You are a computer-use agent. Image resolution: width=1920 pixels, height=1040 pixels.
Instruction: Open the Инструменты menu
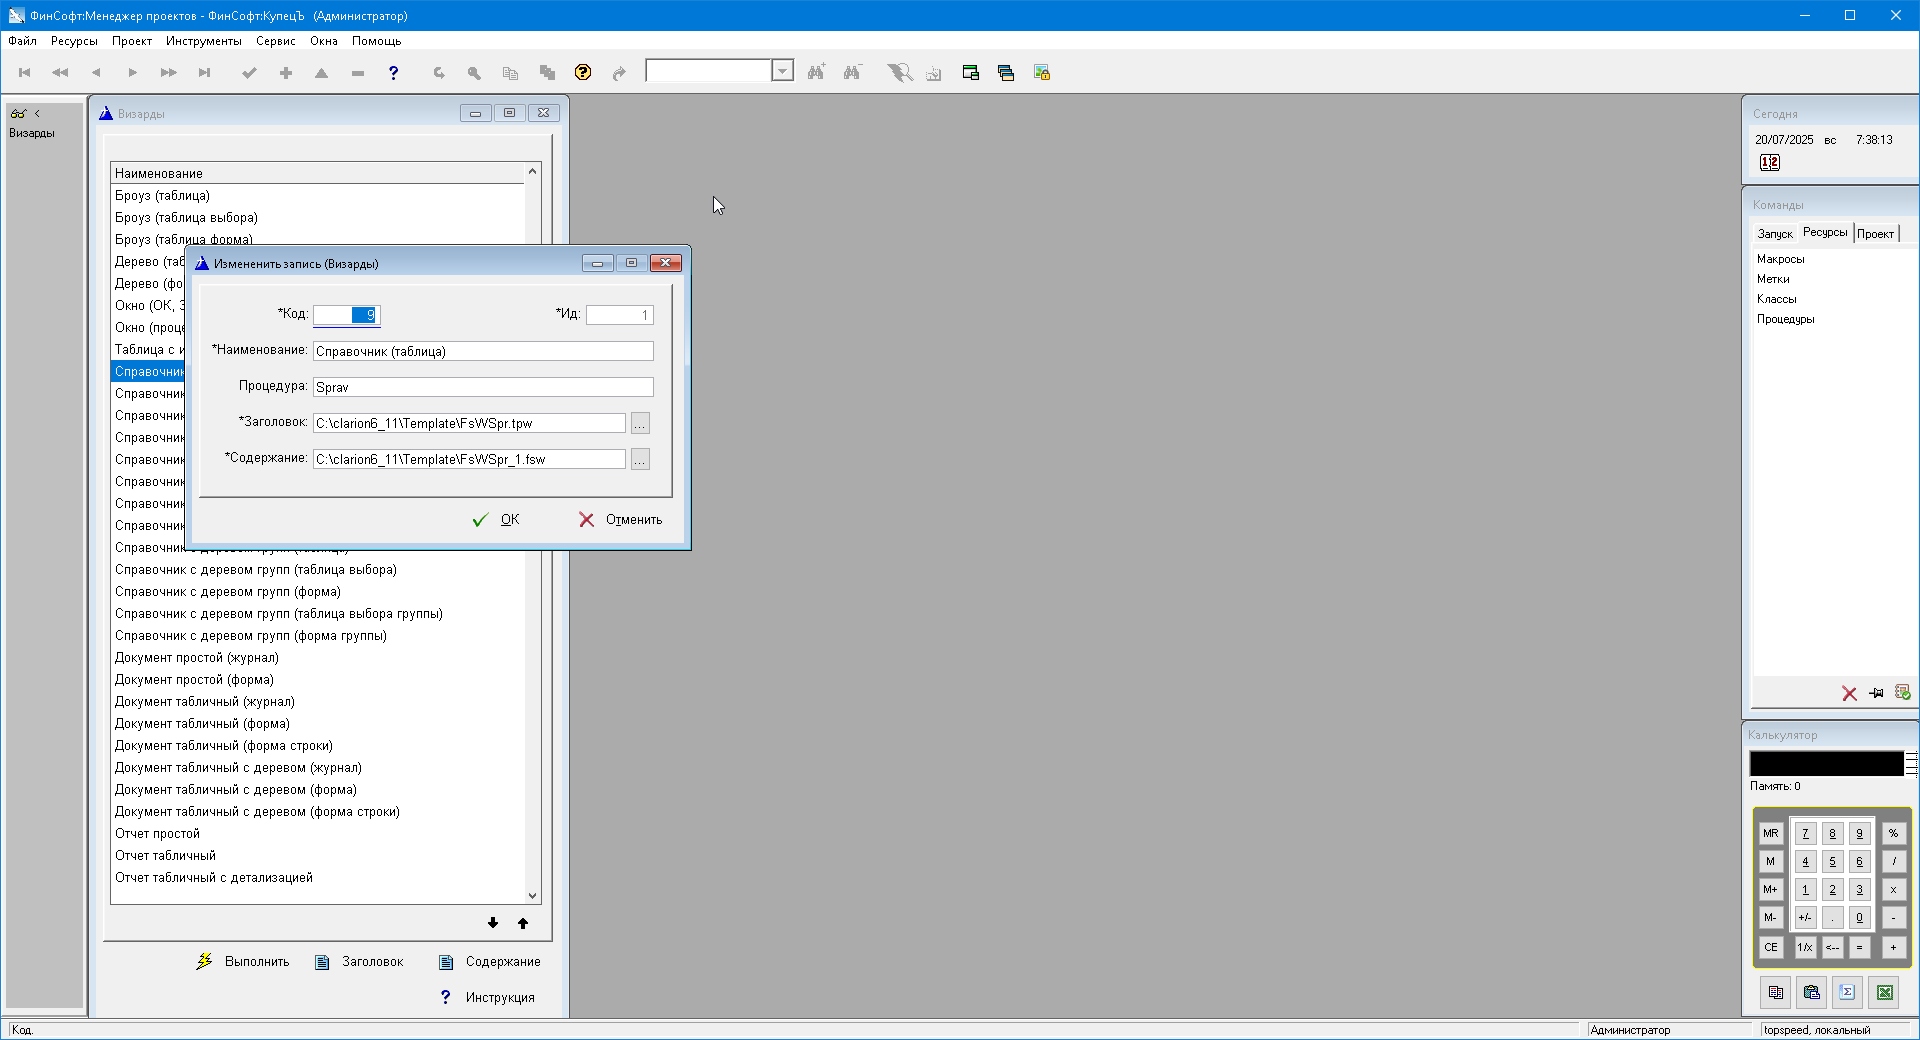203,41
